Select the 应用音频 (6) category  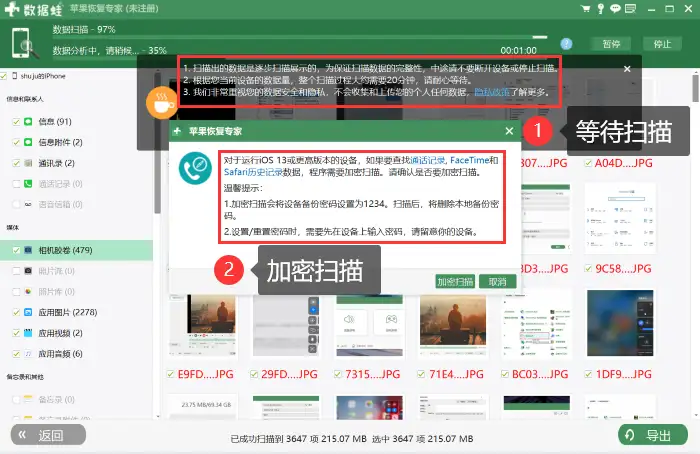(x=60, y=354)
